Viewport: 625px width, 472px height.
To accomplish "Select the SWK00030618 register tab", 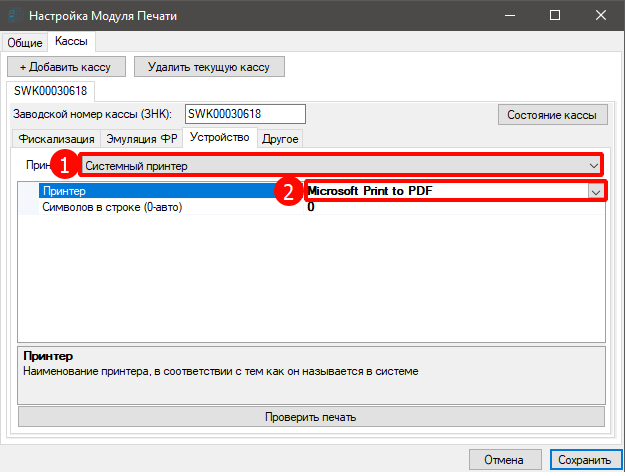I will tap(50, 91).
